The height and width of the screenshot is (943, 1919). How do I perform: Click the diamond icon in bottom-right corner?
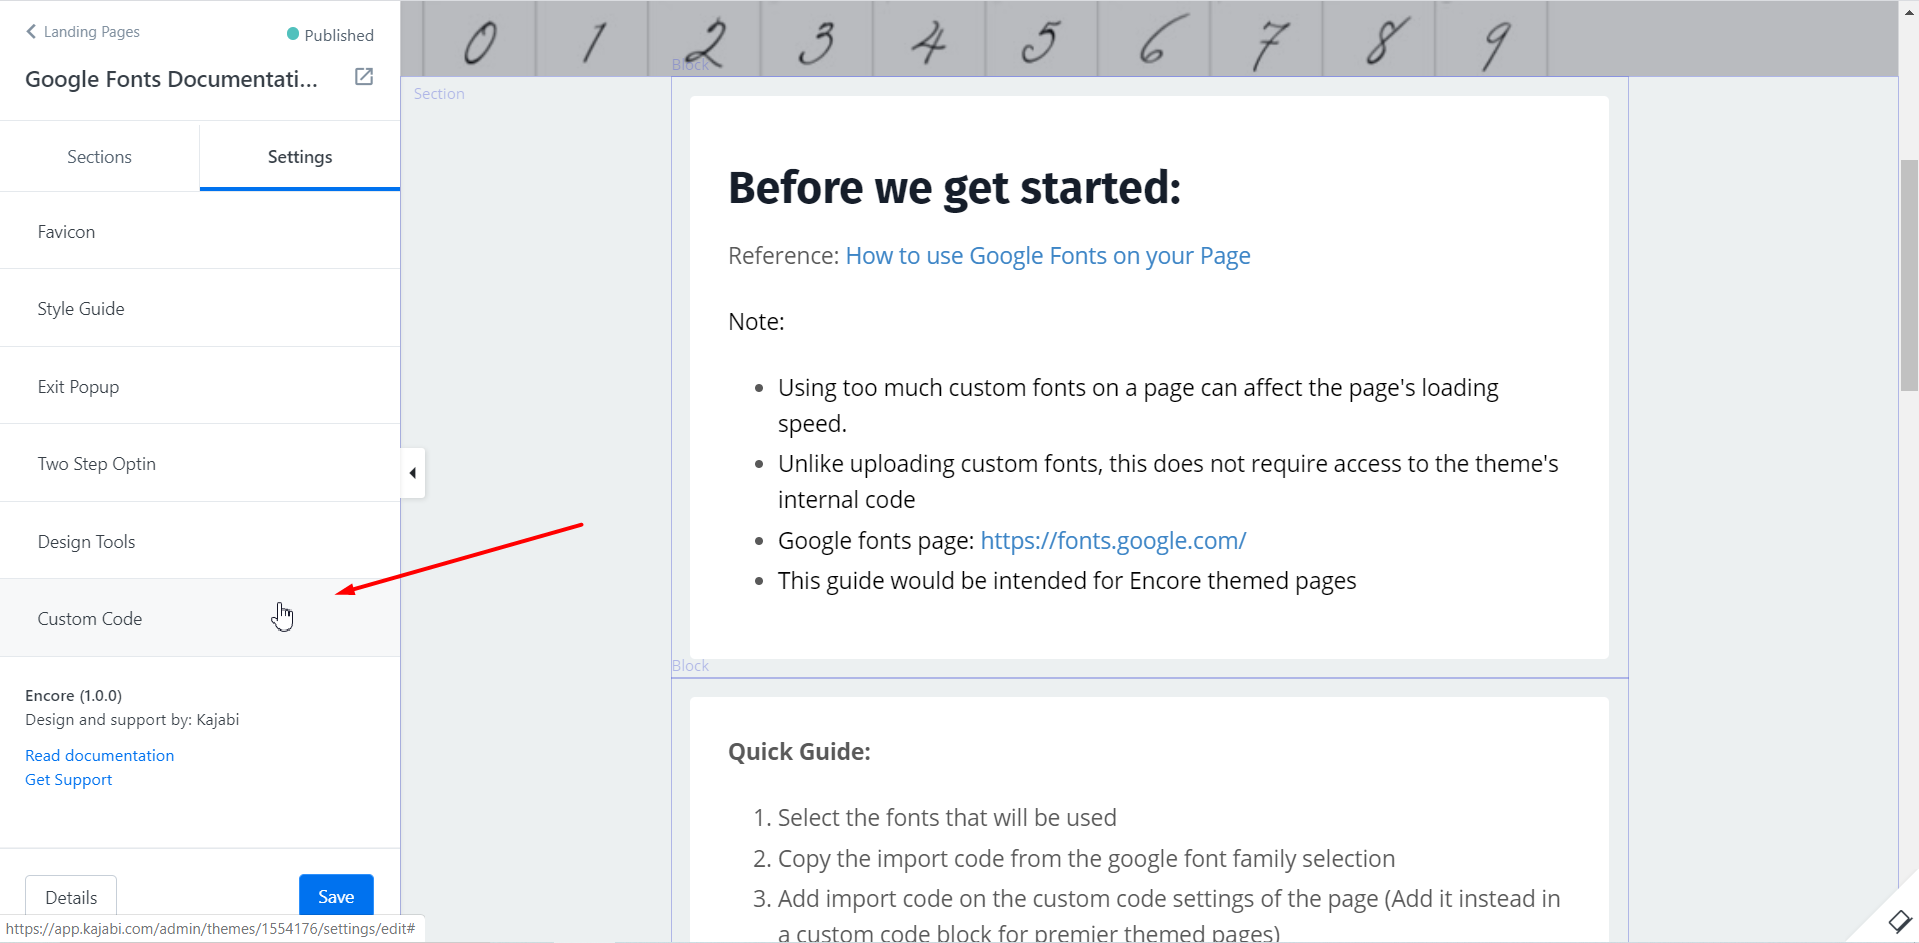1899,920
